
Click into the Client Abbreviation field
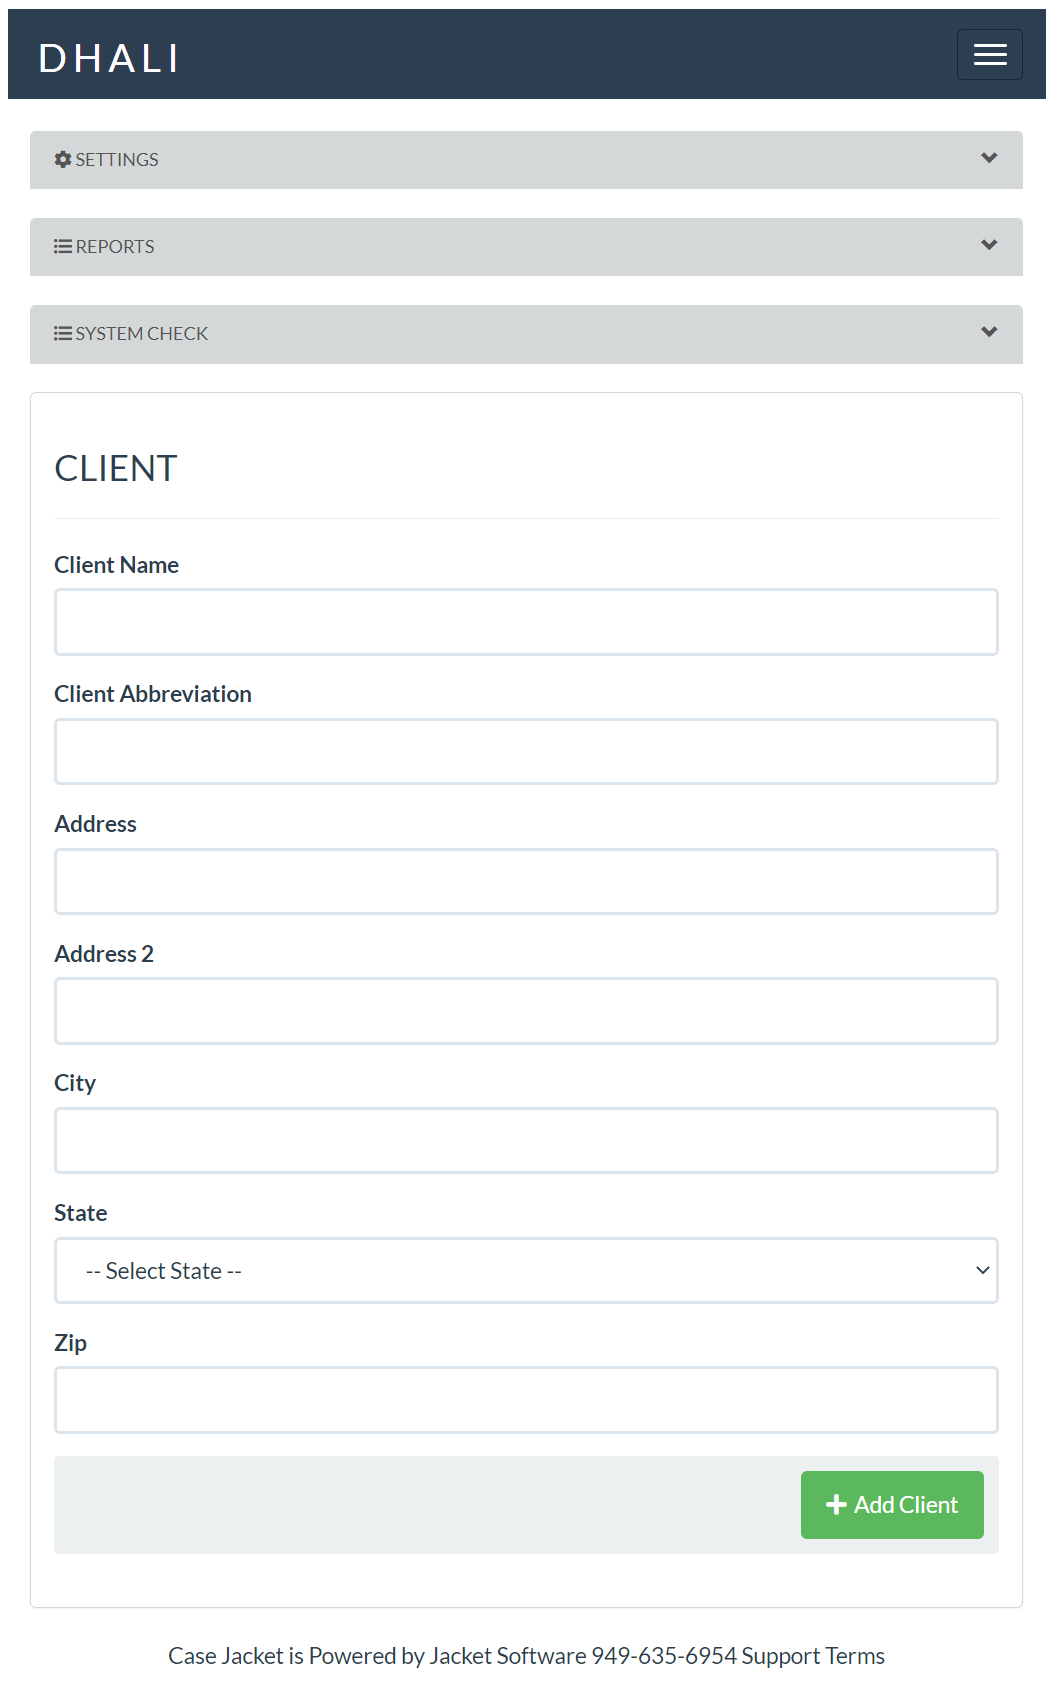(x=526, y=752)
